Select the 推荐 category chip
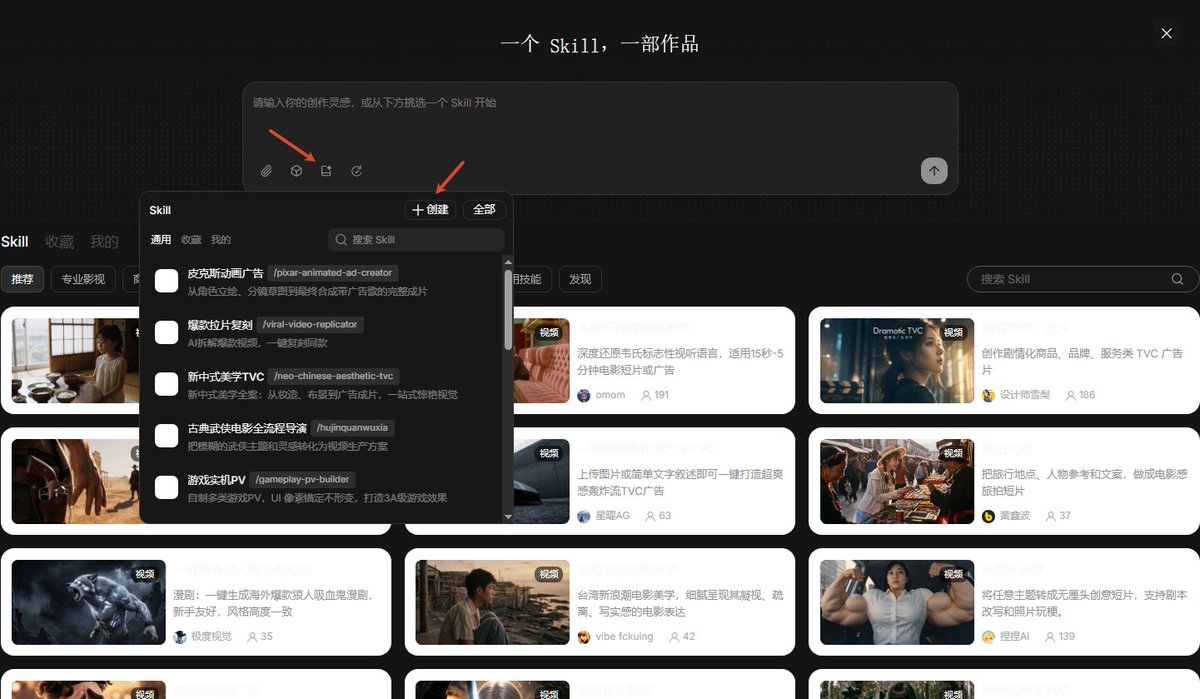This screenshot has width=1200, height=699. (x=22, y=279)
